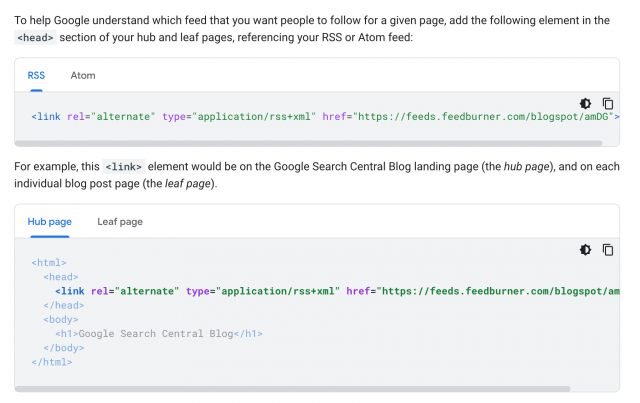Click the h1 Google Search Central Blog line
This screenshot has height=403, width=640.
159,334
